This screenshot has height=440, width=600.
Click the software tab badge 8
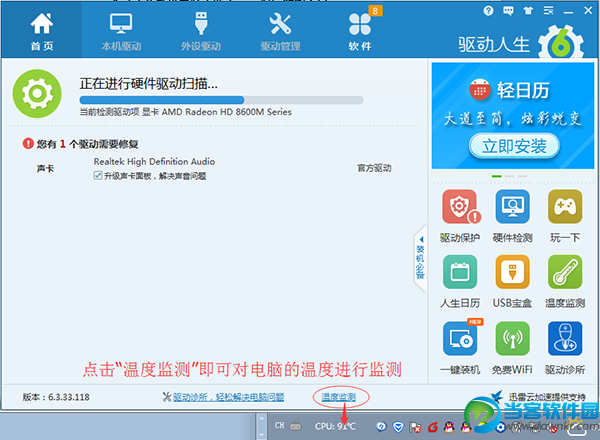[x=375, y=11]
